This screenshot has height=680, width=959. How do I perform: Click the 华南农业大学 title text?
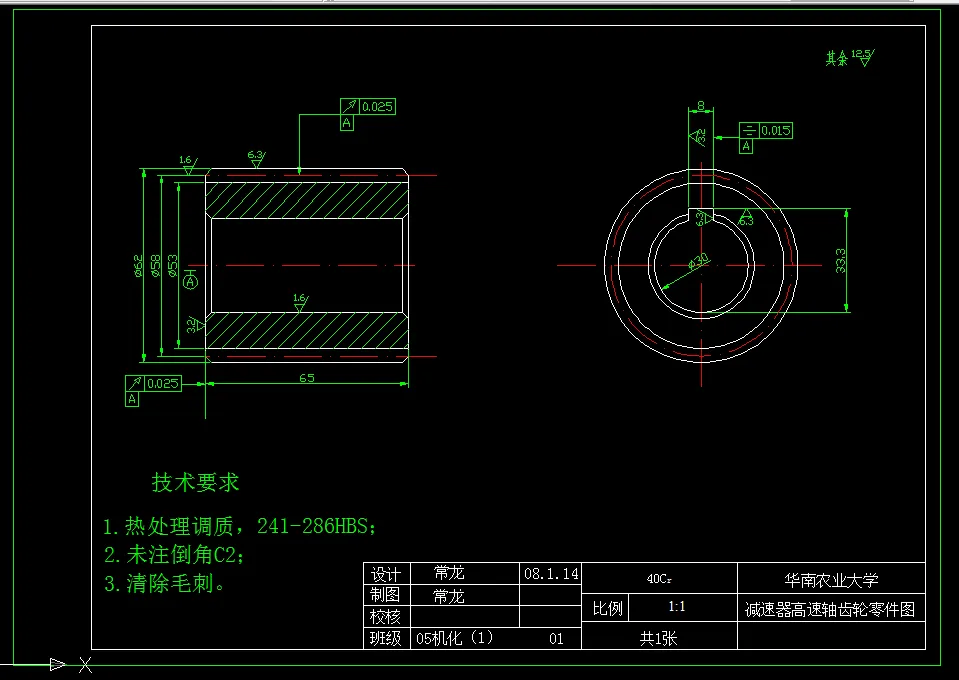831,580
